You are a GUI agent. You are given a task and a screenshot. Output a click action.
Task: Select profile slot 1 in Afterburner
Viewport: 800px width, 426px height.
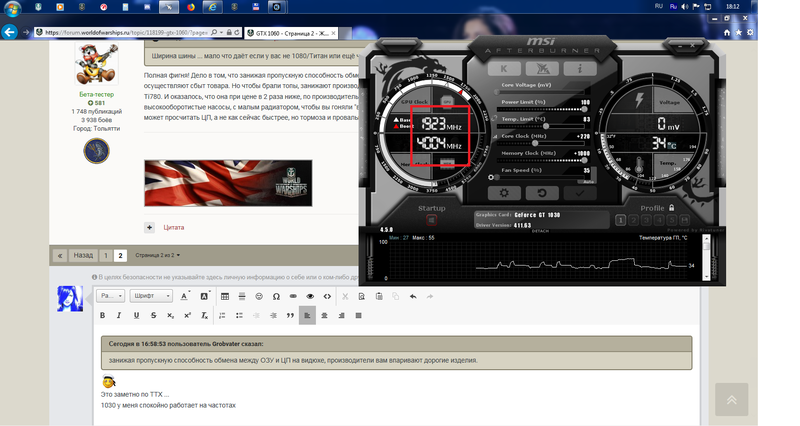[x=621, y=220]
